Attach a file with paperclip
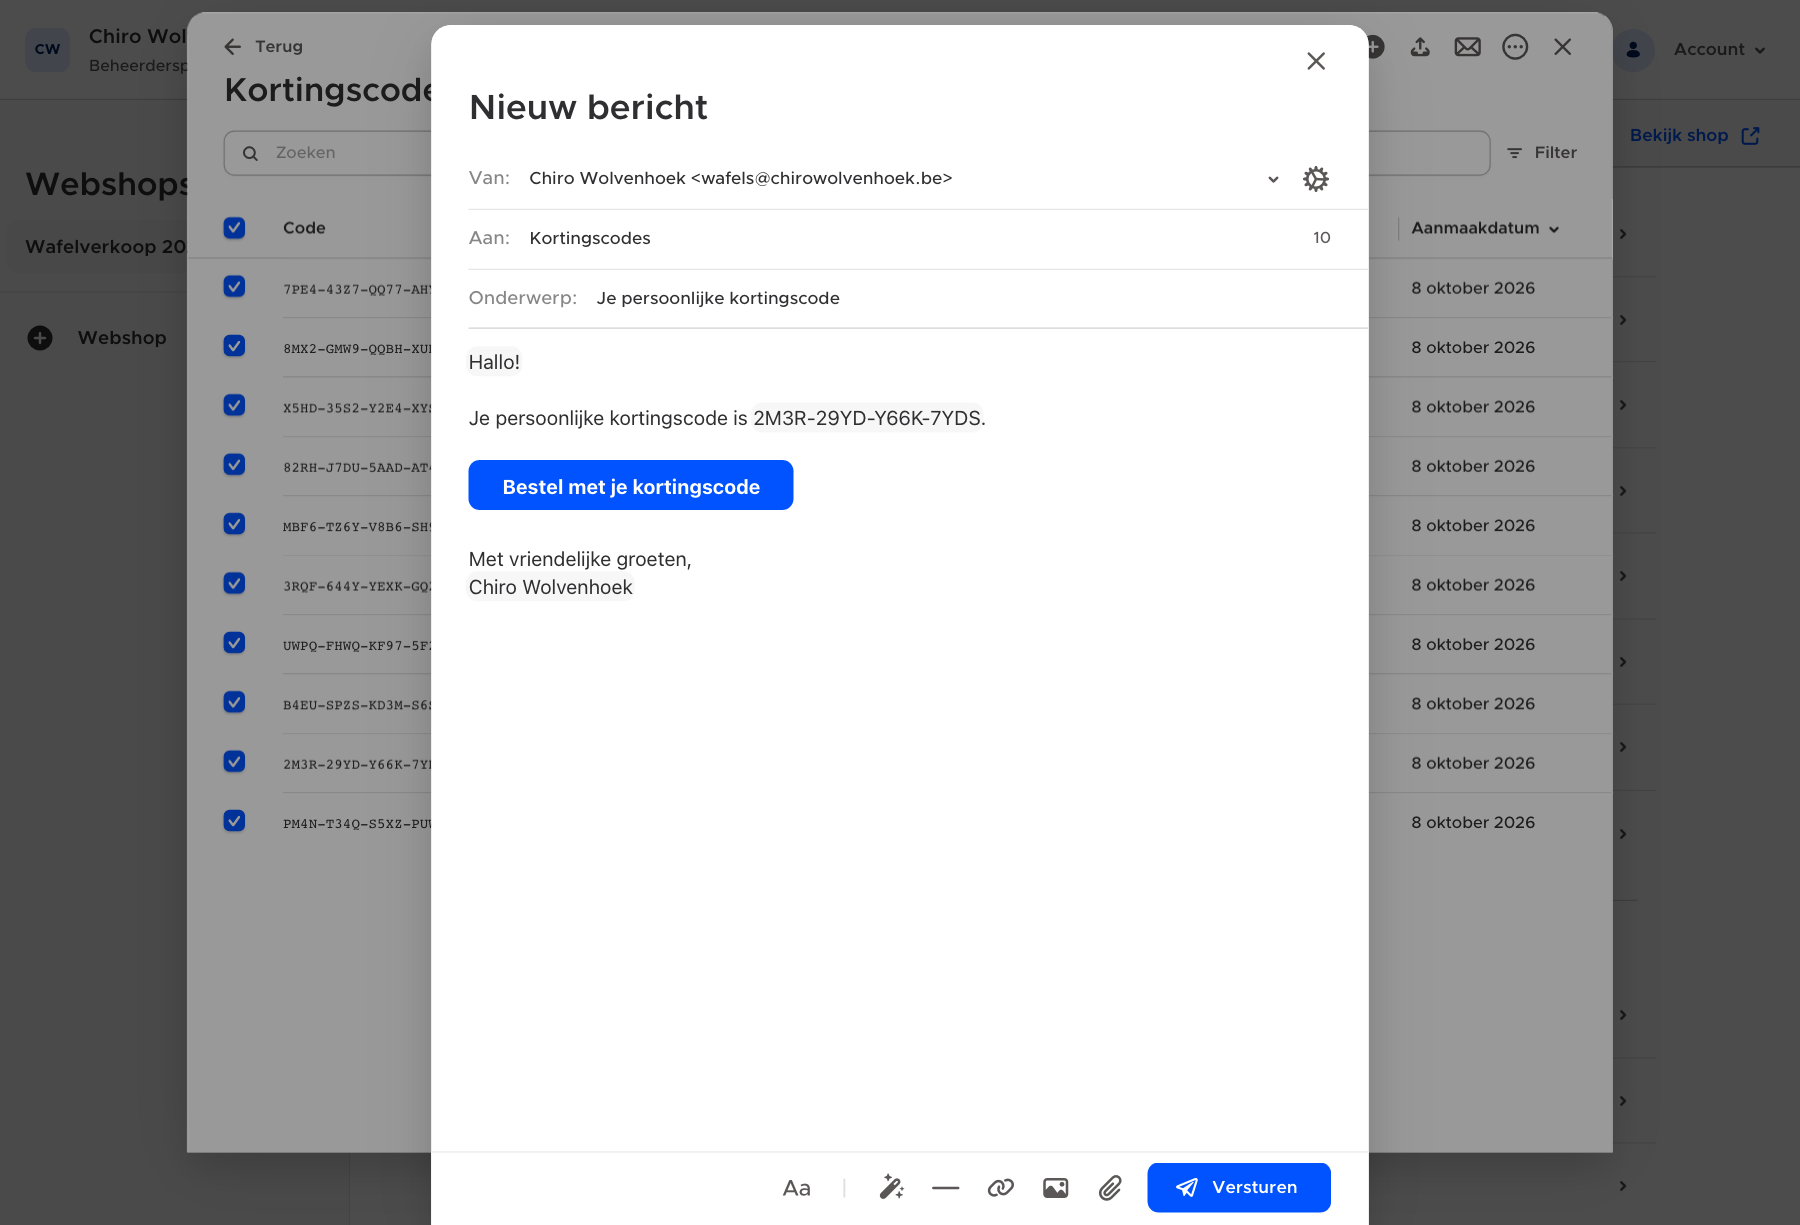 [x=1110, y=1188]
